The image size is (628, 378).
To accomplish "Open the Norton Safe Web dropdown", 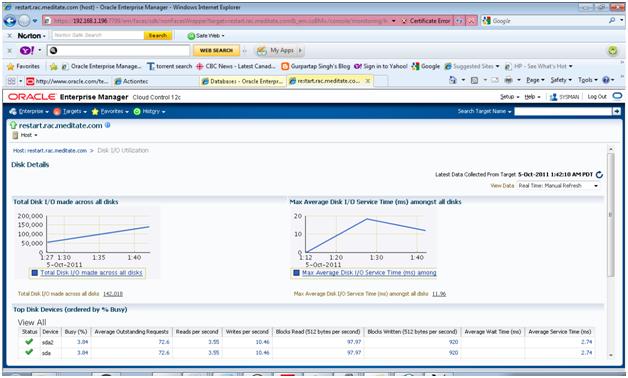I will click(206, 36).
